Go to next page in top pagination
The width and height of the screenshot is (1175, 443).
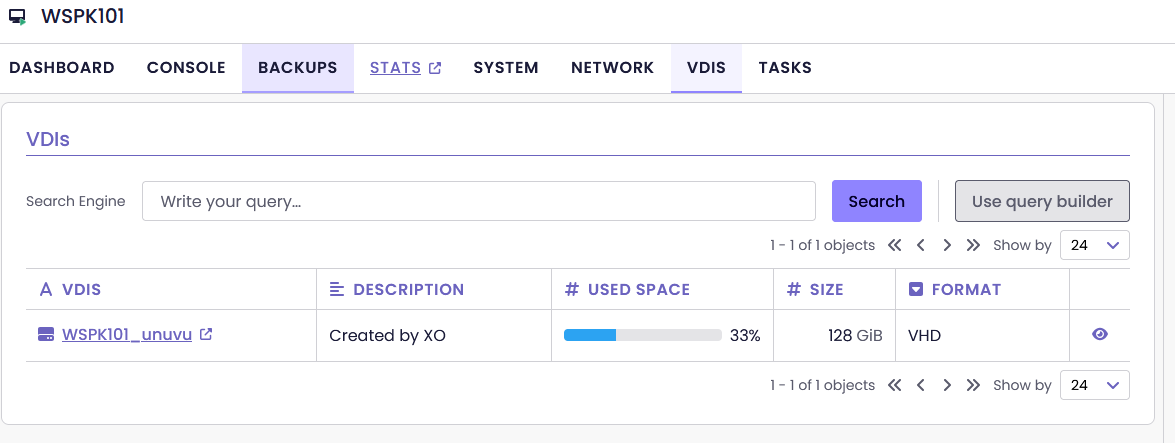tap(947, 245)
